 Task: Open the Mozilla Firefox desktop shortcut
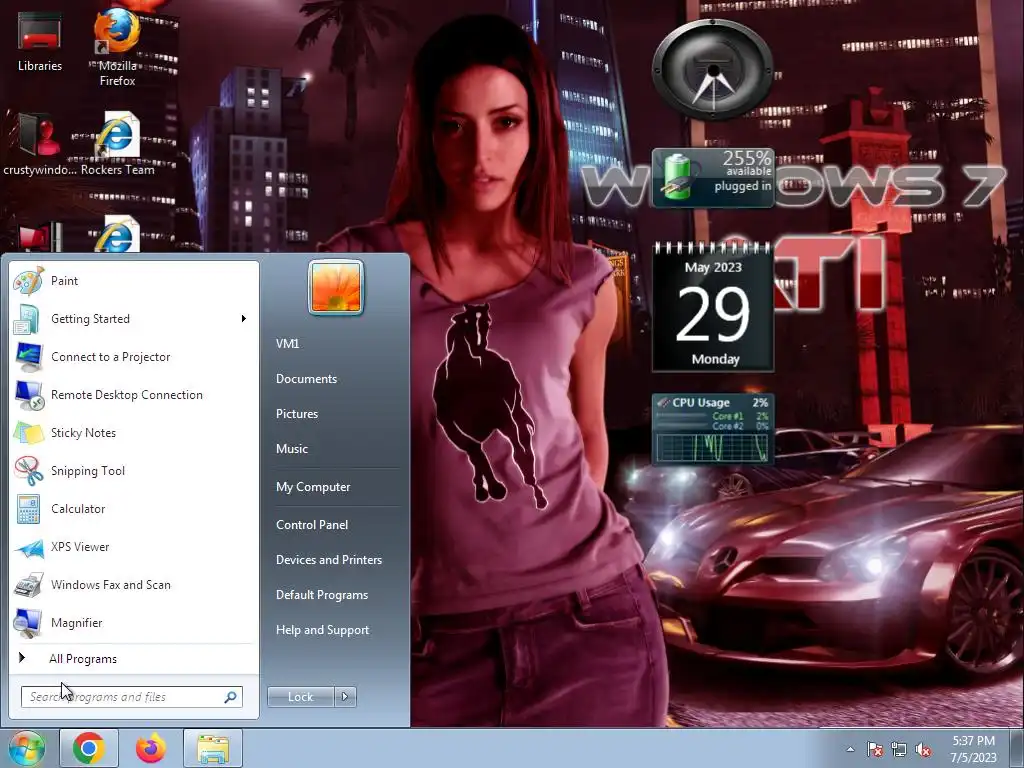(x=118, y=47)
